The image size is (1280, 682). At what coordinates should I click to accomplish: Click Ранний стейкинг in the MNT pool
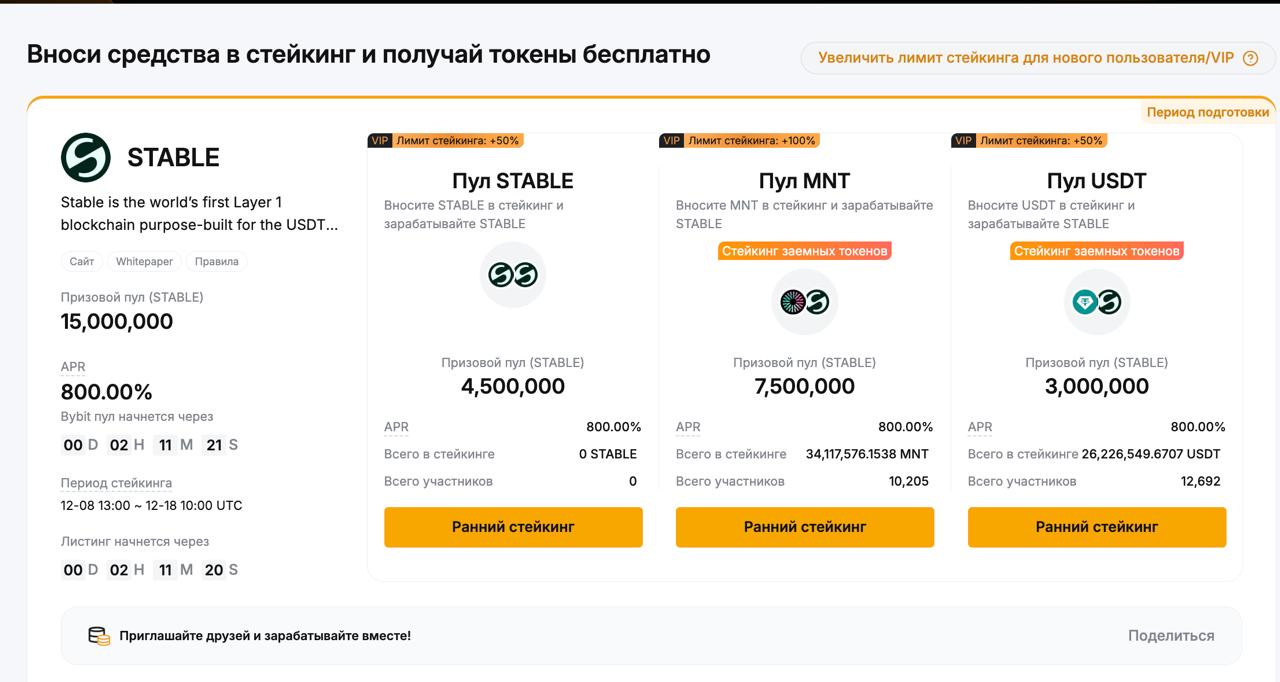804,526
